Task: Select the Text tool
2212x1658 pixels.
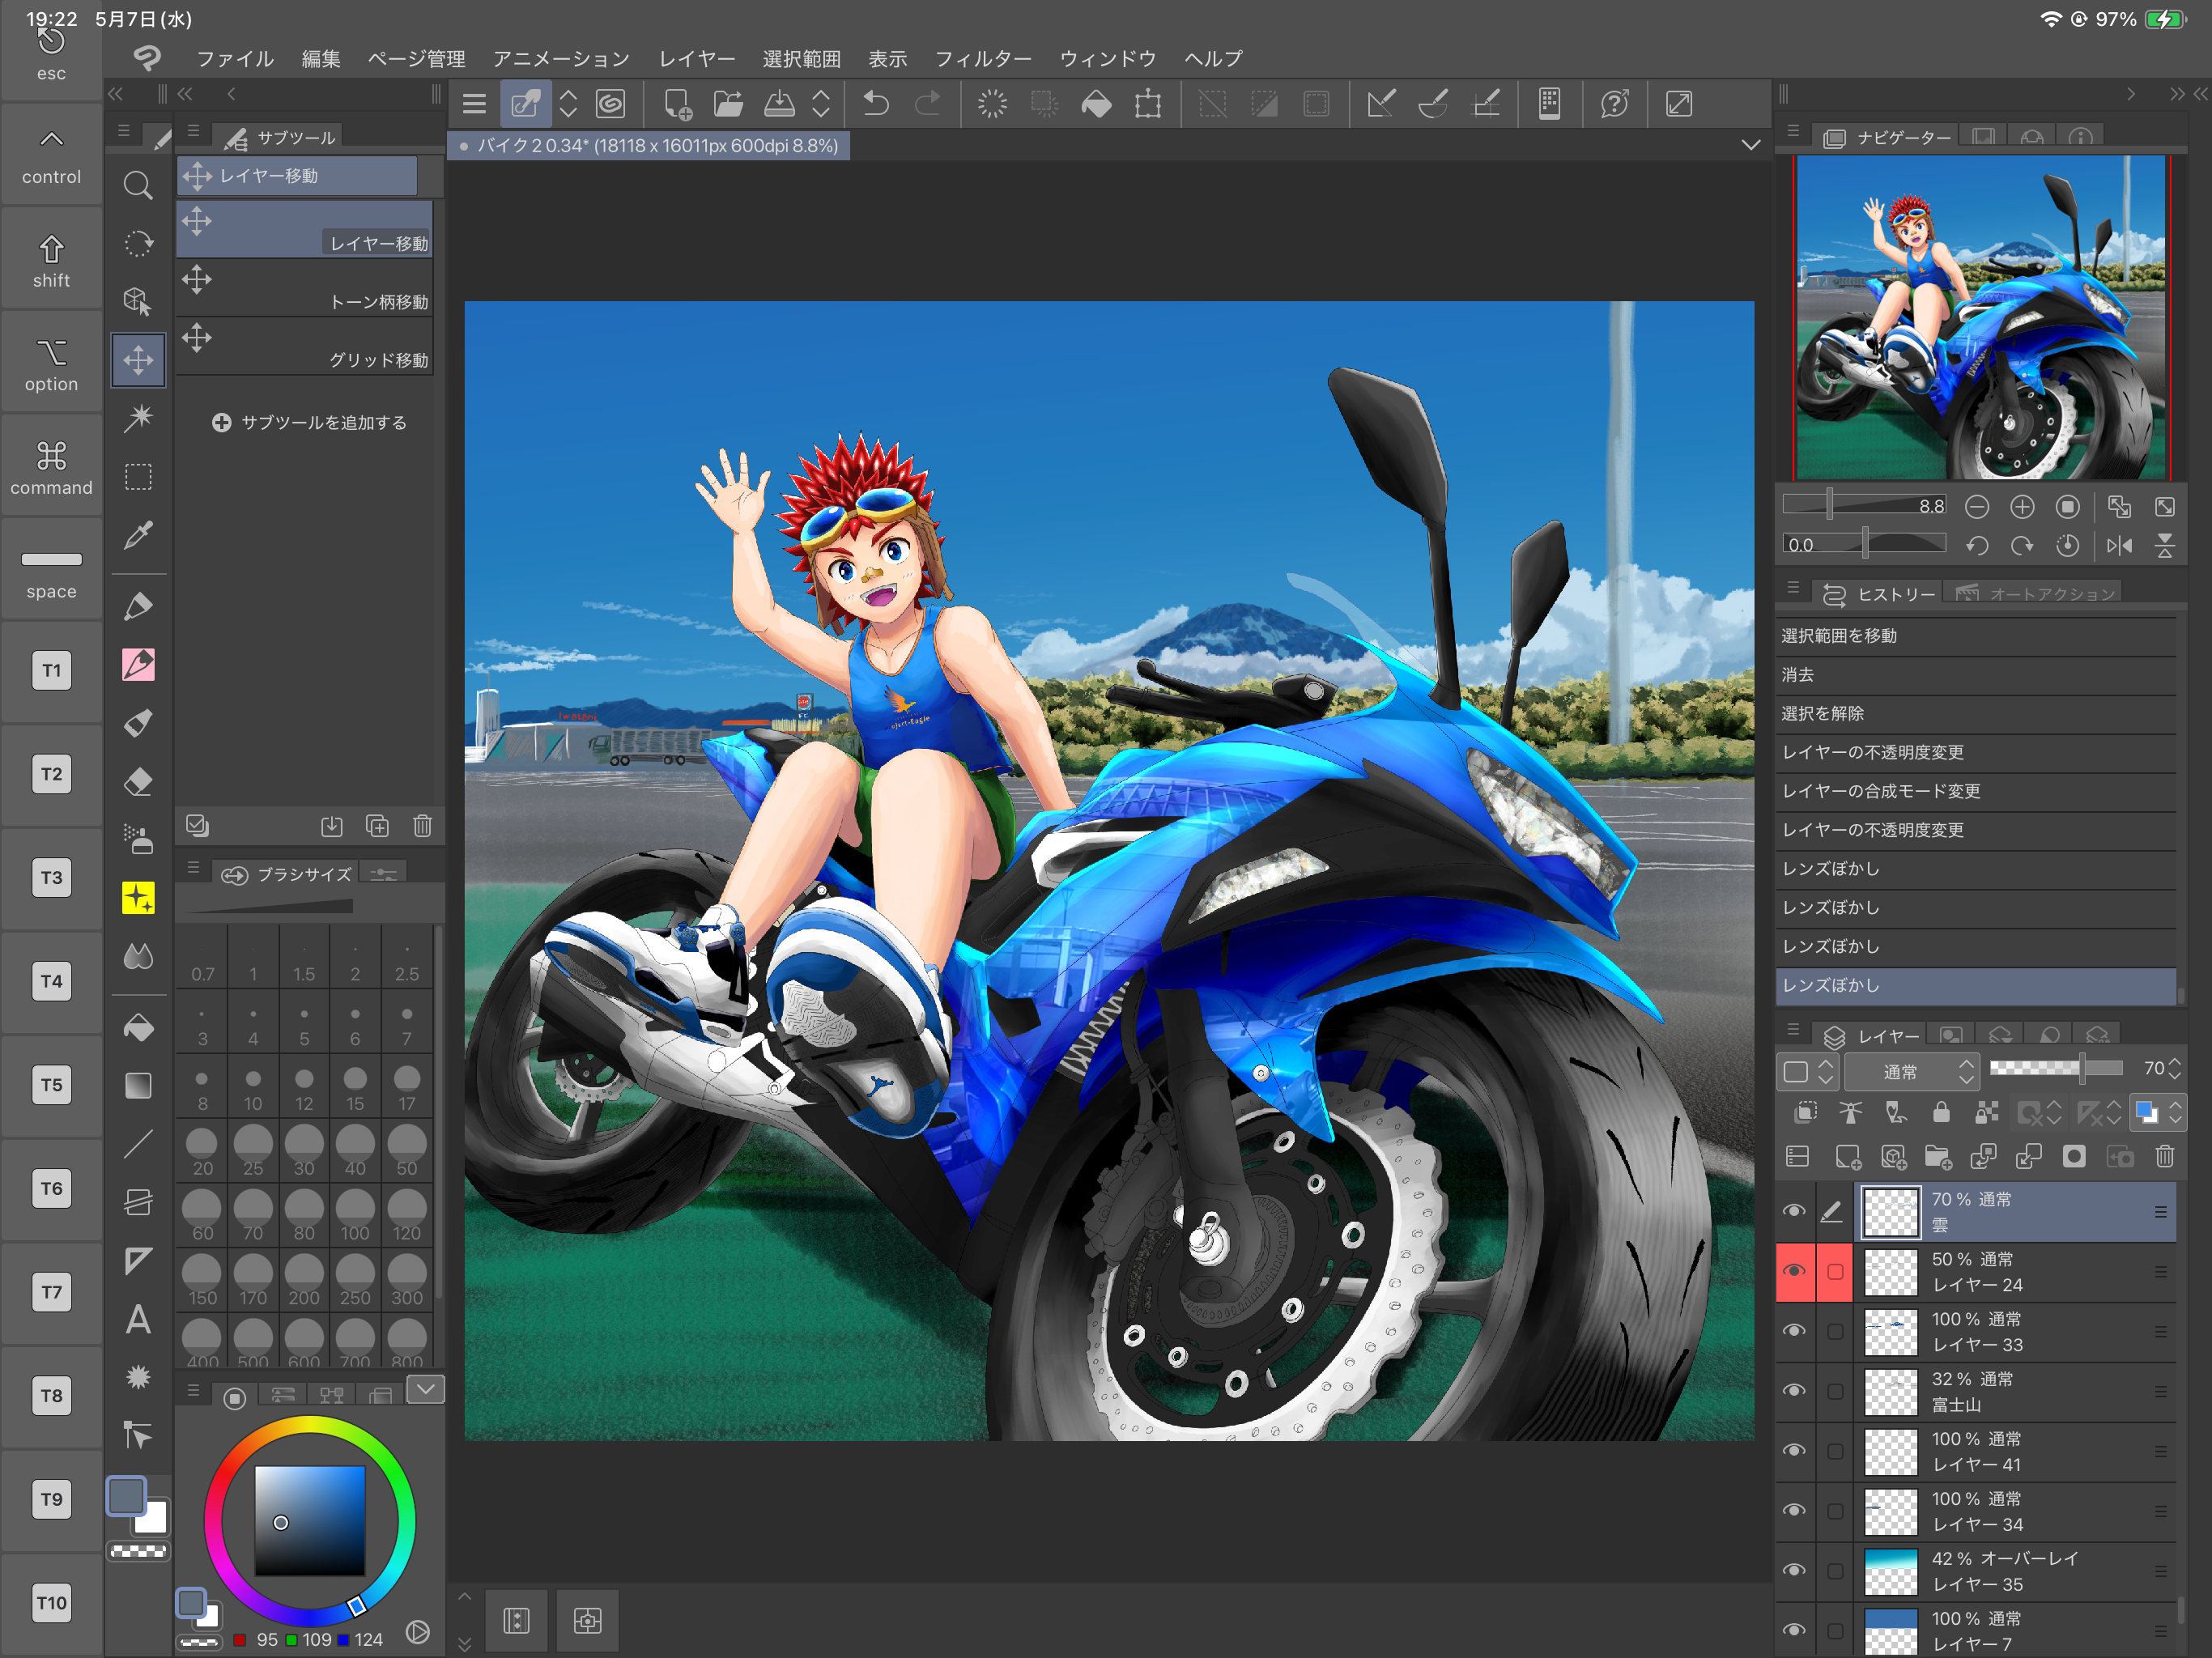Action: [x=138, y=1320]
